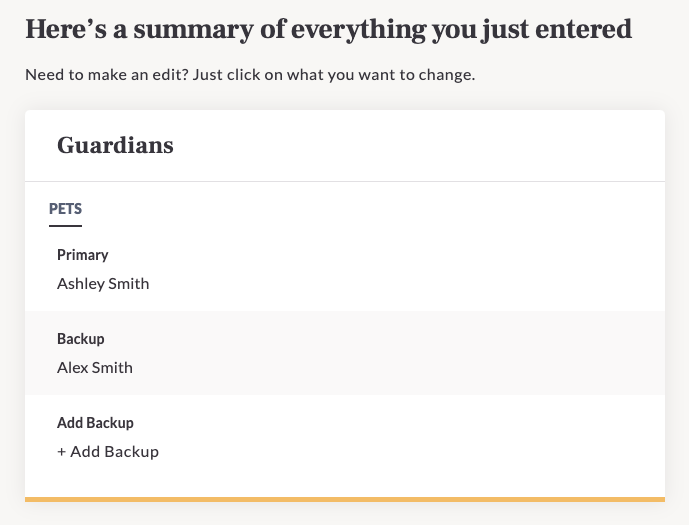Click the "Primary" field label
This screenshot has width=689, height=525.
(x=82, y=255)
